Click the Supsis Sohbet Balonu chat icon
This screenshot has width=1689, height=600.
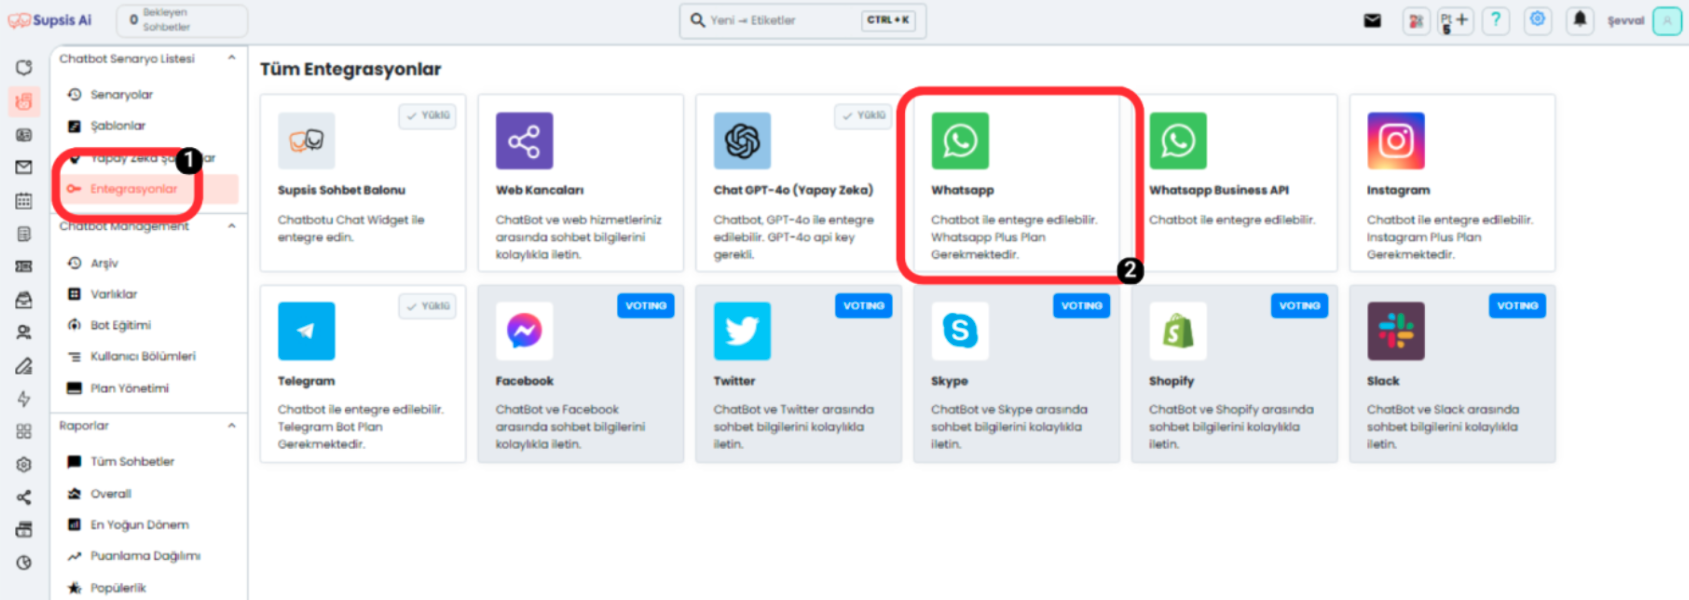(306, 141)
